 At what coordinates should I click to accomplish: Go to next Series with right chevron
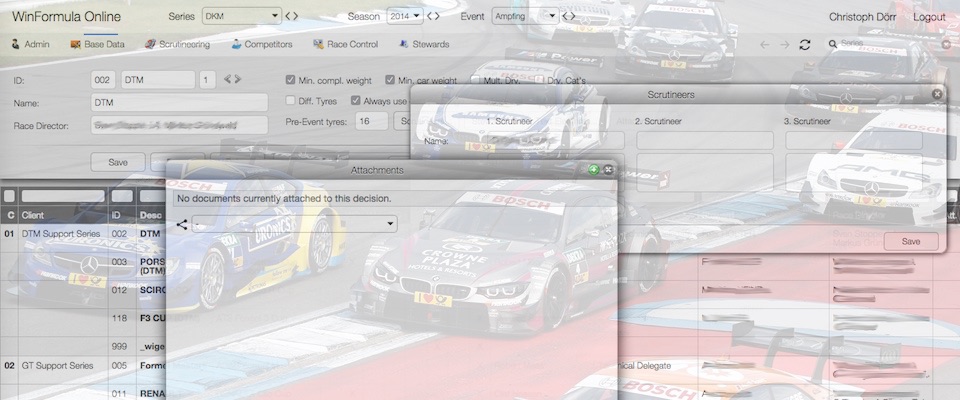click(295, 17)
